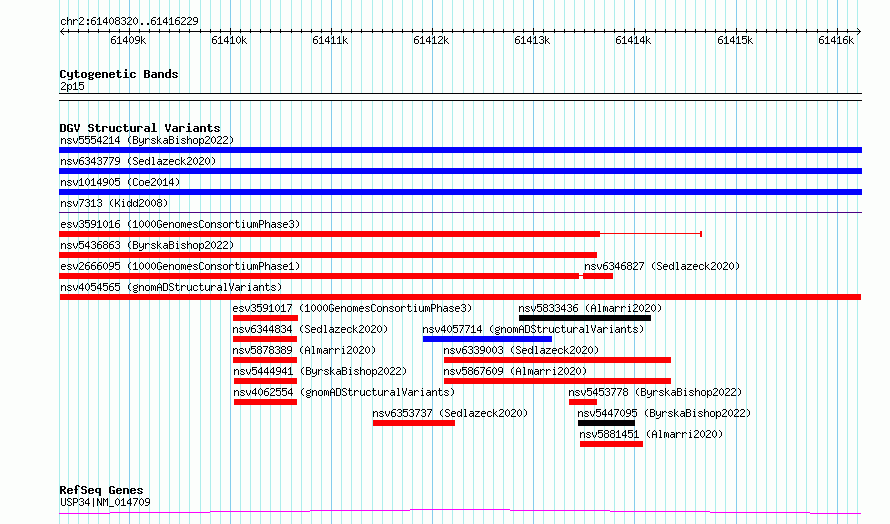Click the USP34|NM_014709 gene label
Viewport: 890px width, 524px height.
click(x=105, y=502)
